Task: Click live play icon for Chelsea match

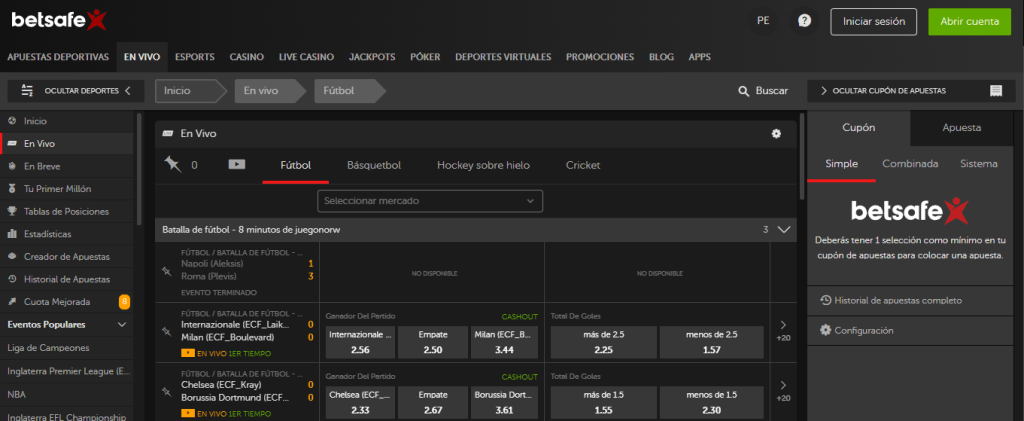Action: click(188, 413)
